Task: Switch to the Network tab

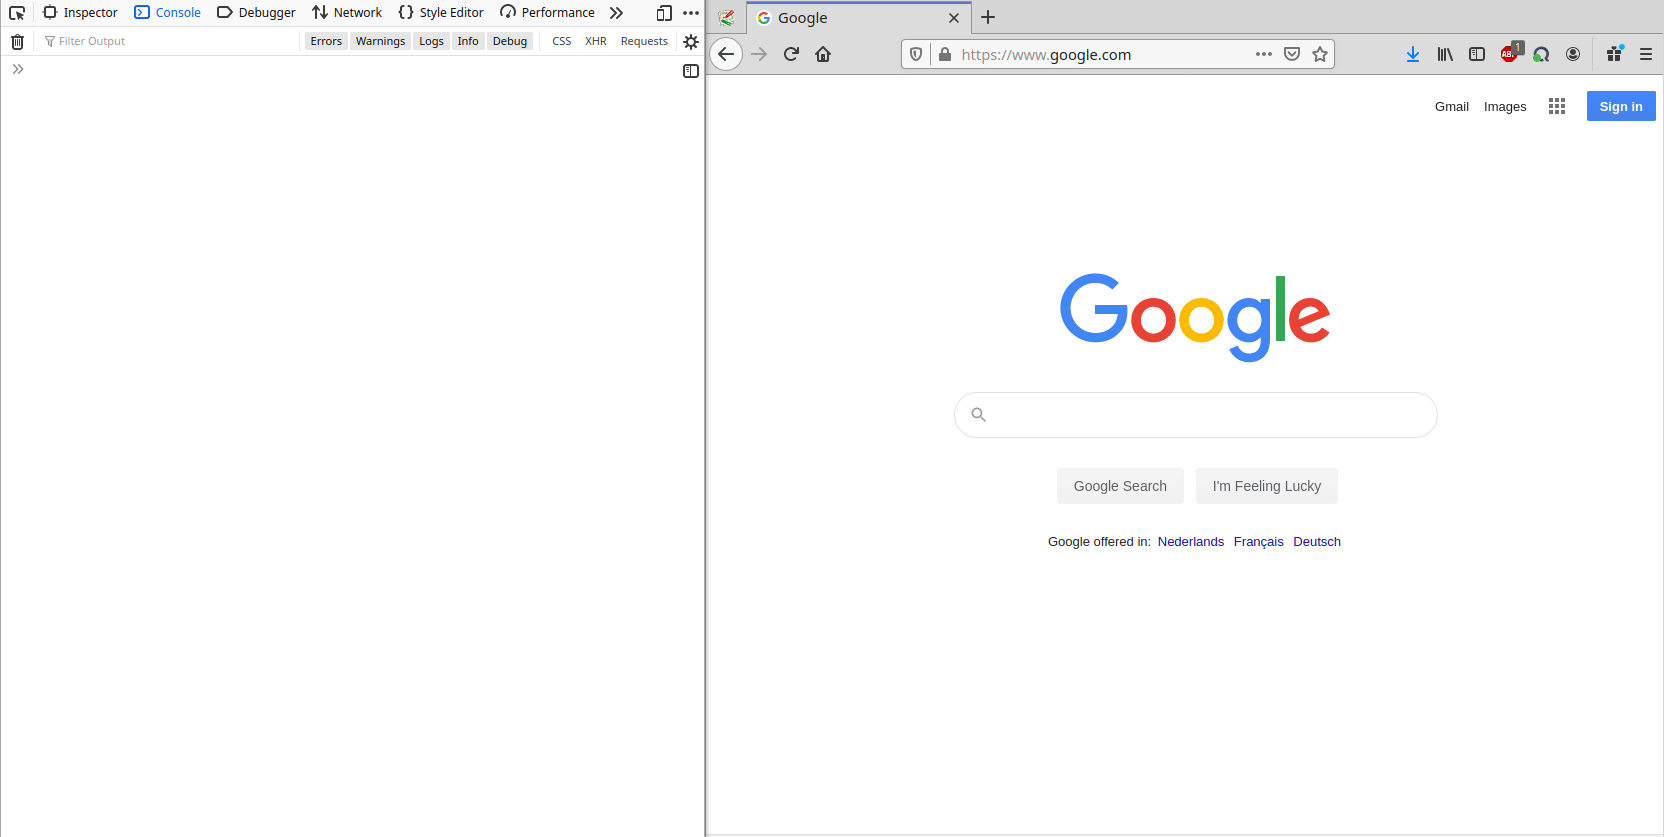Action: [347, 13]
